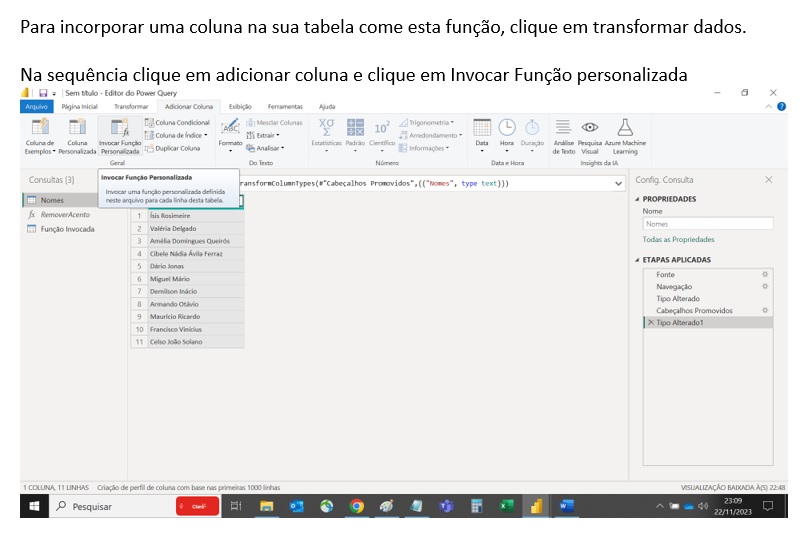Delete the Tipo Alterado1 step
The width and height of the screenshot is (807, 541).
tap(651, 322)
